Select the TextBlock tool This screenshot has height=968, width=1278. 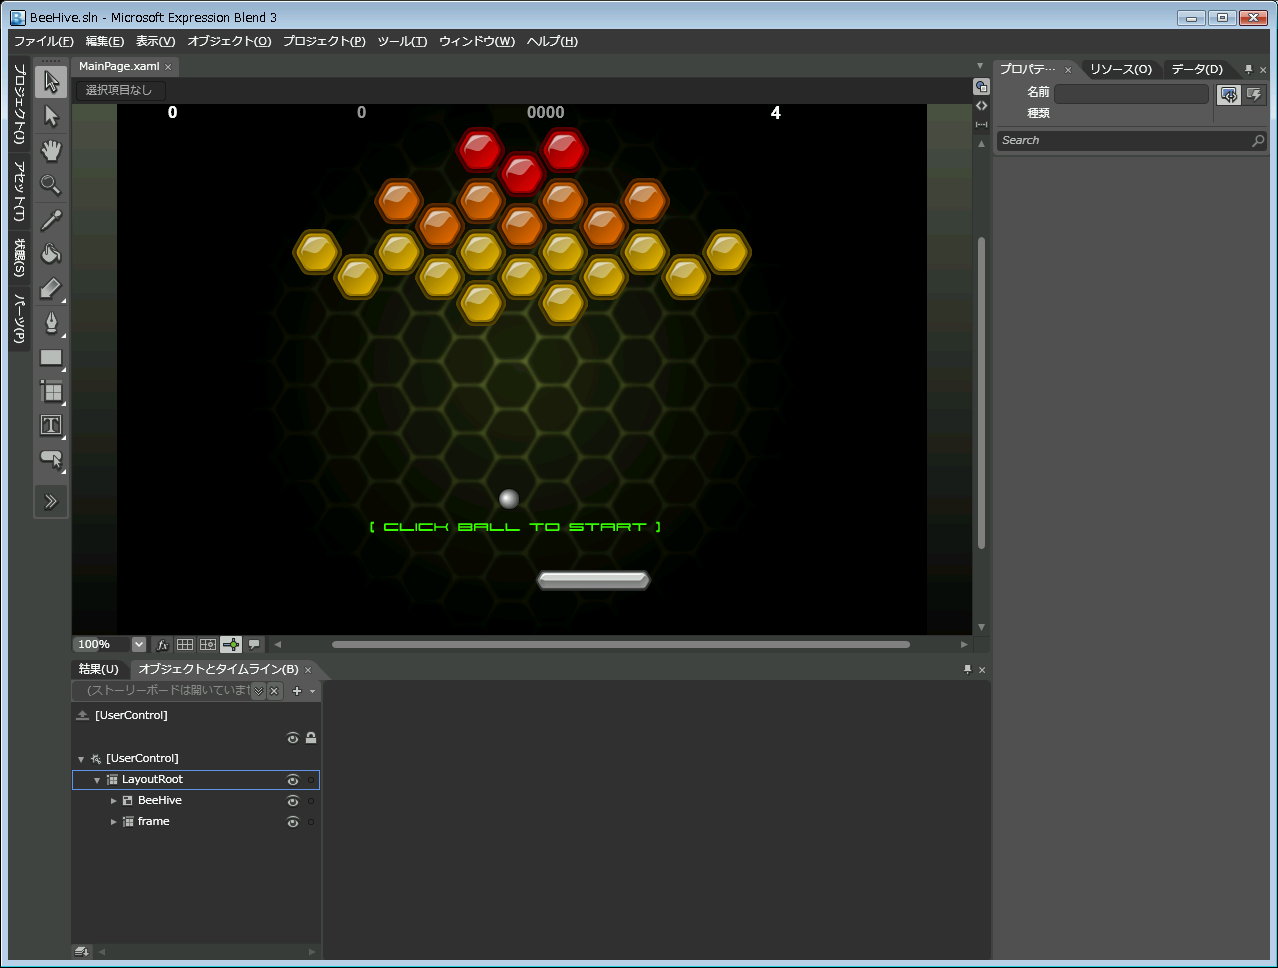51,425
